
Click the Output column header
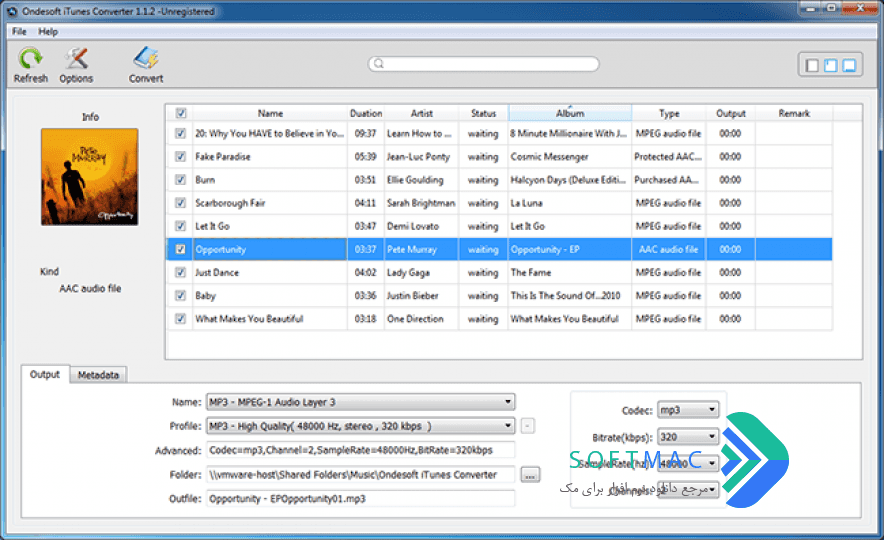[x=731, y=113]
